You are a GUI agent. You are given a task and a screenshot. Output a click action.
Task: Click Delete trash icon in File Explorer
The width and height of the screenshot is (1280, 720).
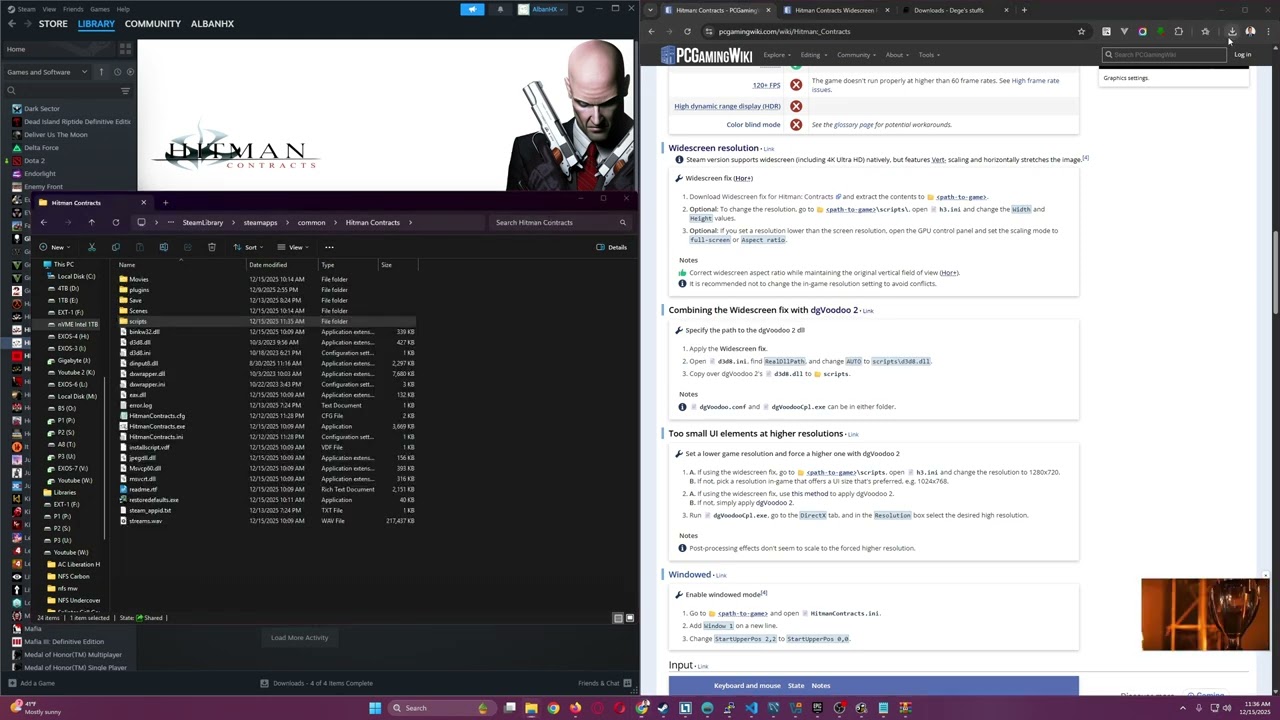[211, 247]
